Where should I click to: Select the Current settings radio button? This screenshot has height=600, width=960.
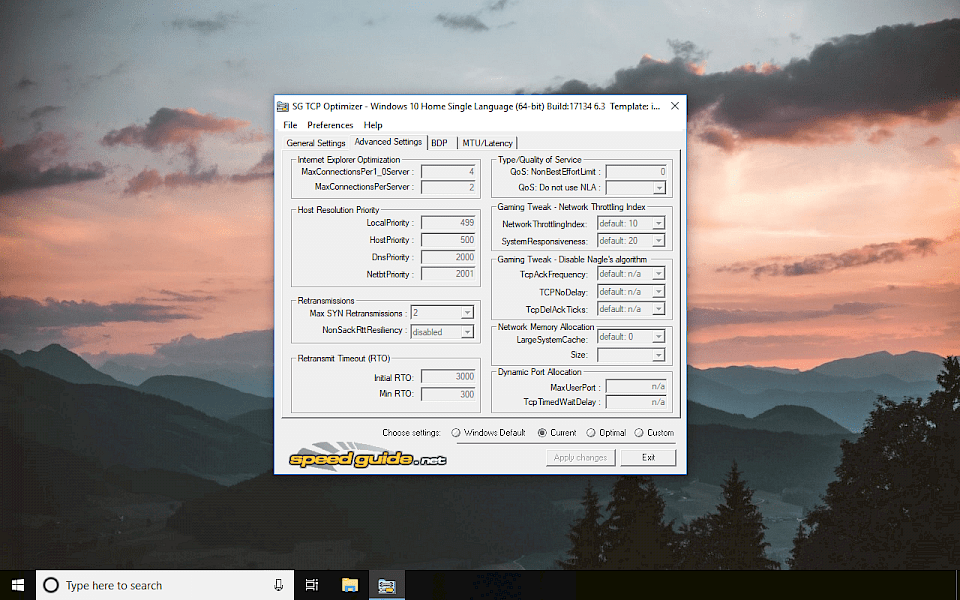click(542, 433)
